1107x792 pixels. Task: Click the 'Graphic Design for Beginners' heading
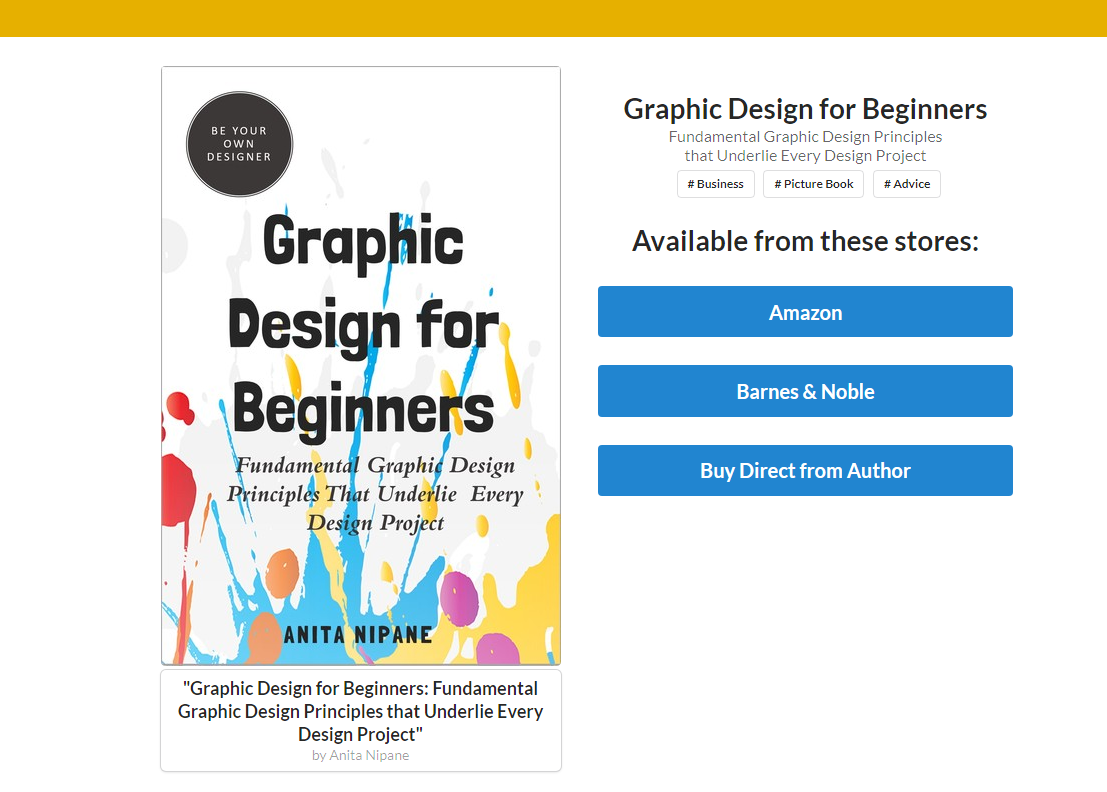click(805, 109)
